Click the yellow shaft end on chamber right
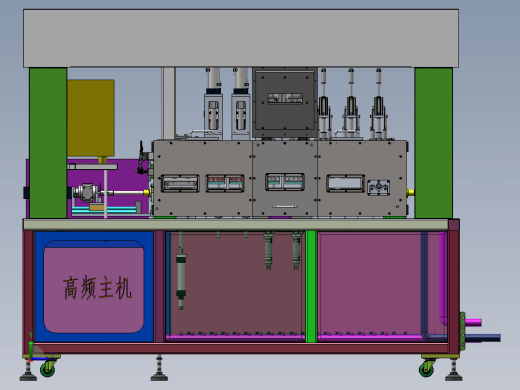This screenshot has width=520, height=390. click(x=411, y=192)
